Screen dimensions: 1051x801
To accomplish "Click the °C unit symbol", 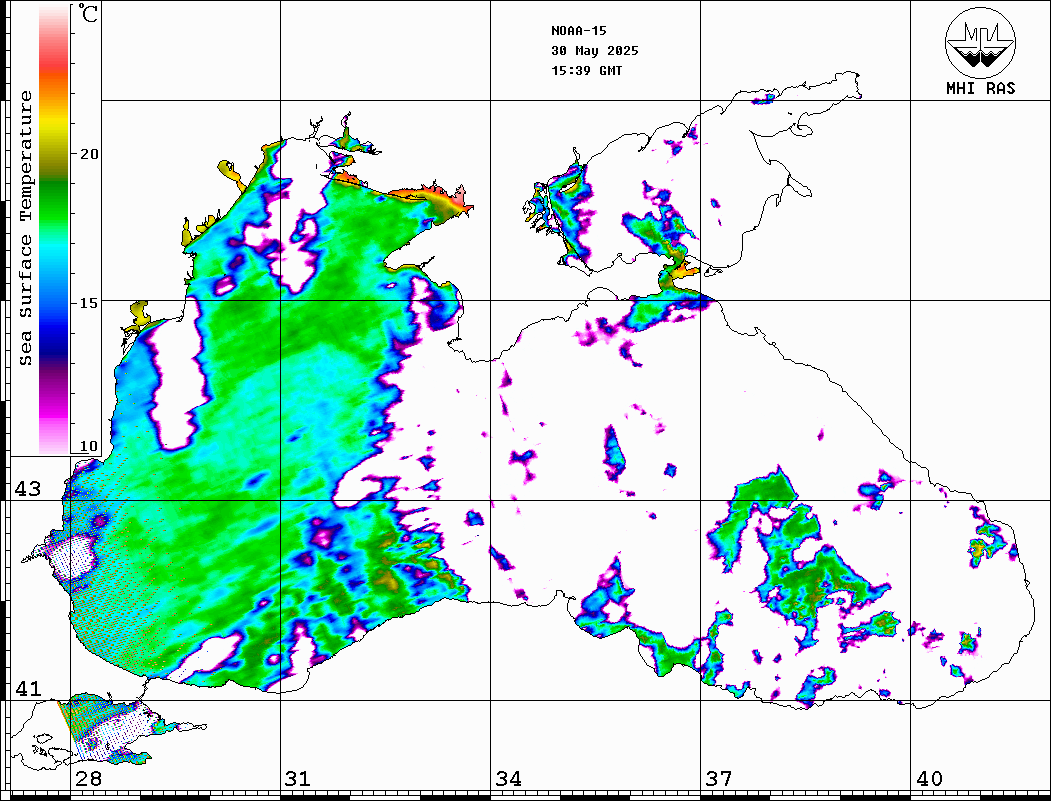I will tap(88, 13).
